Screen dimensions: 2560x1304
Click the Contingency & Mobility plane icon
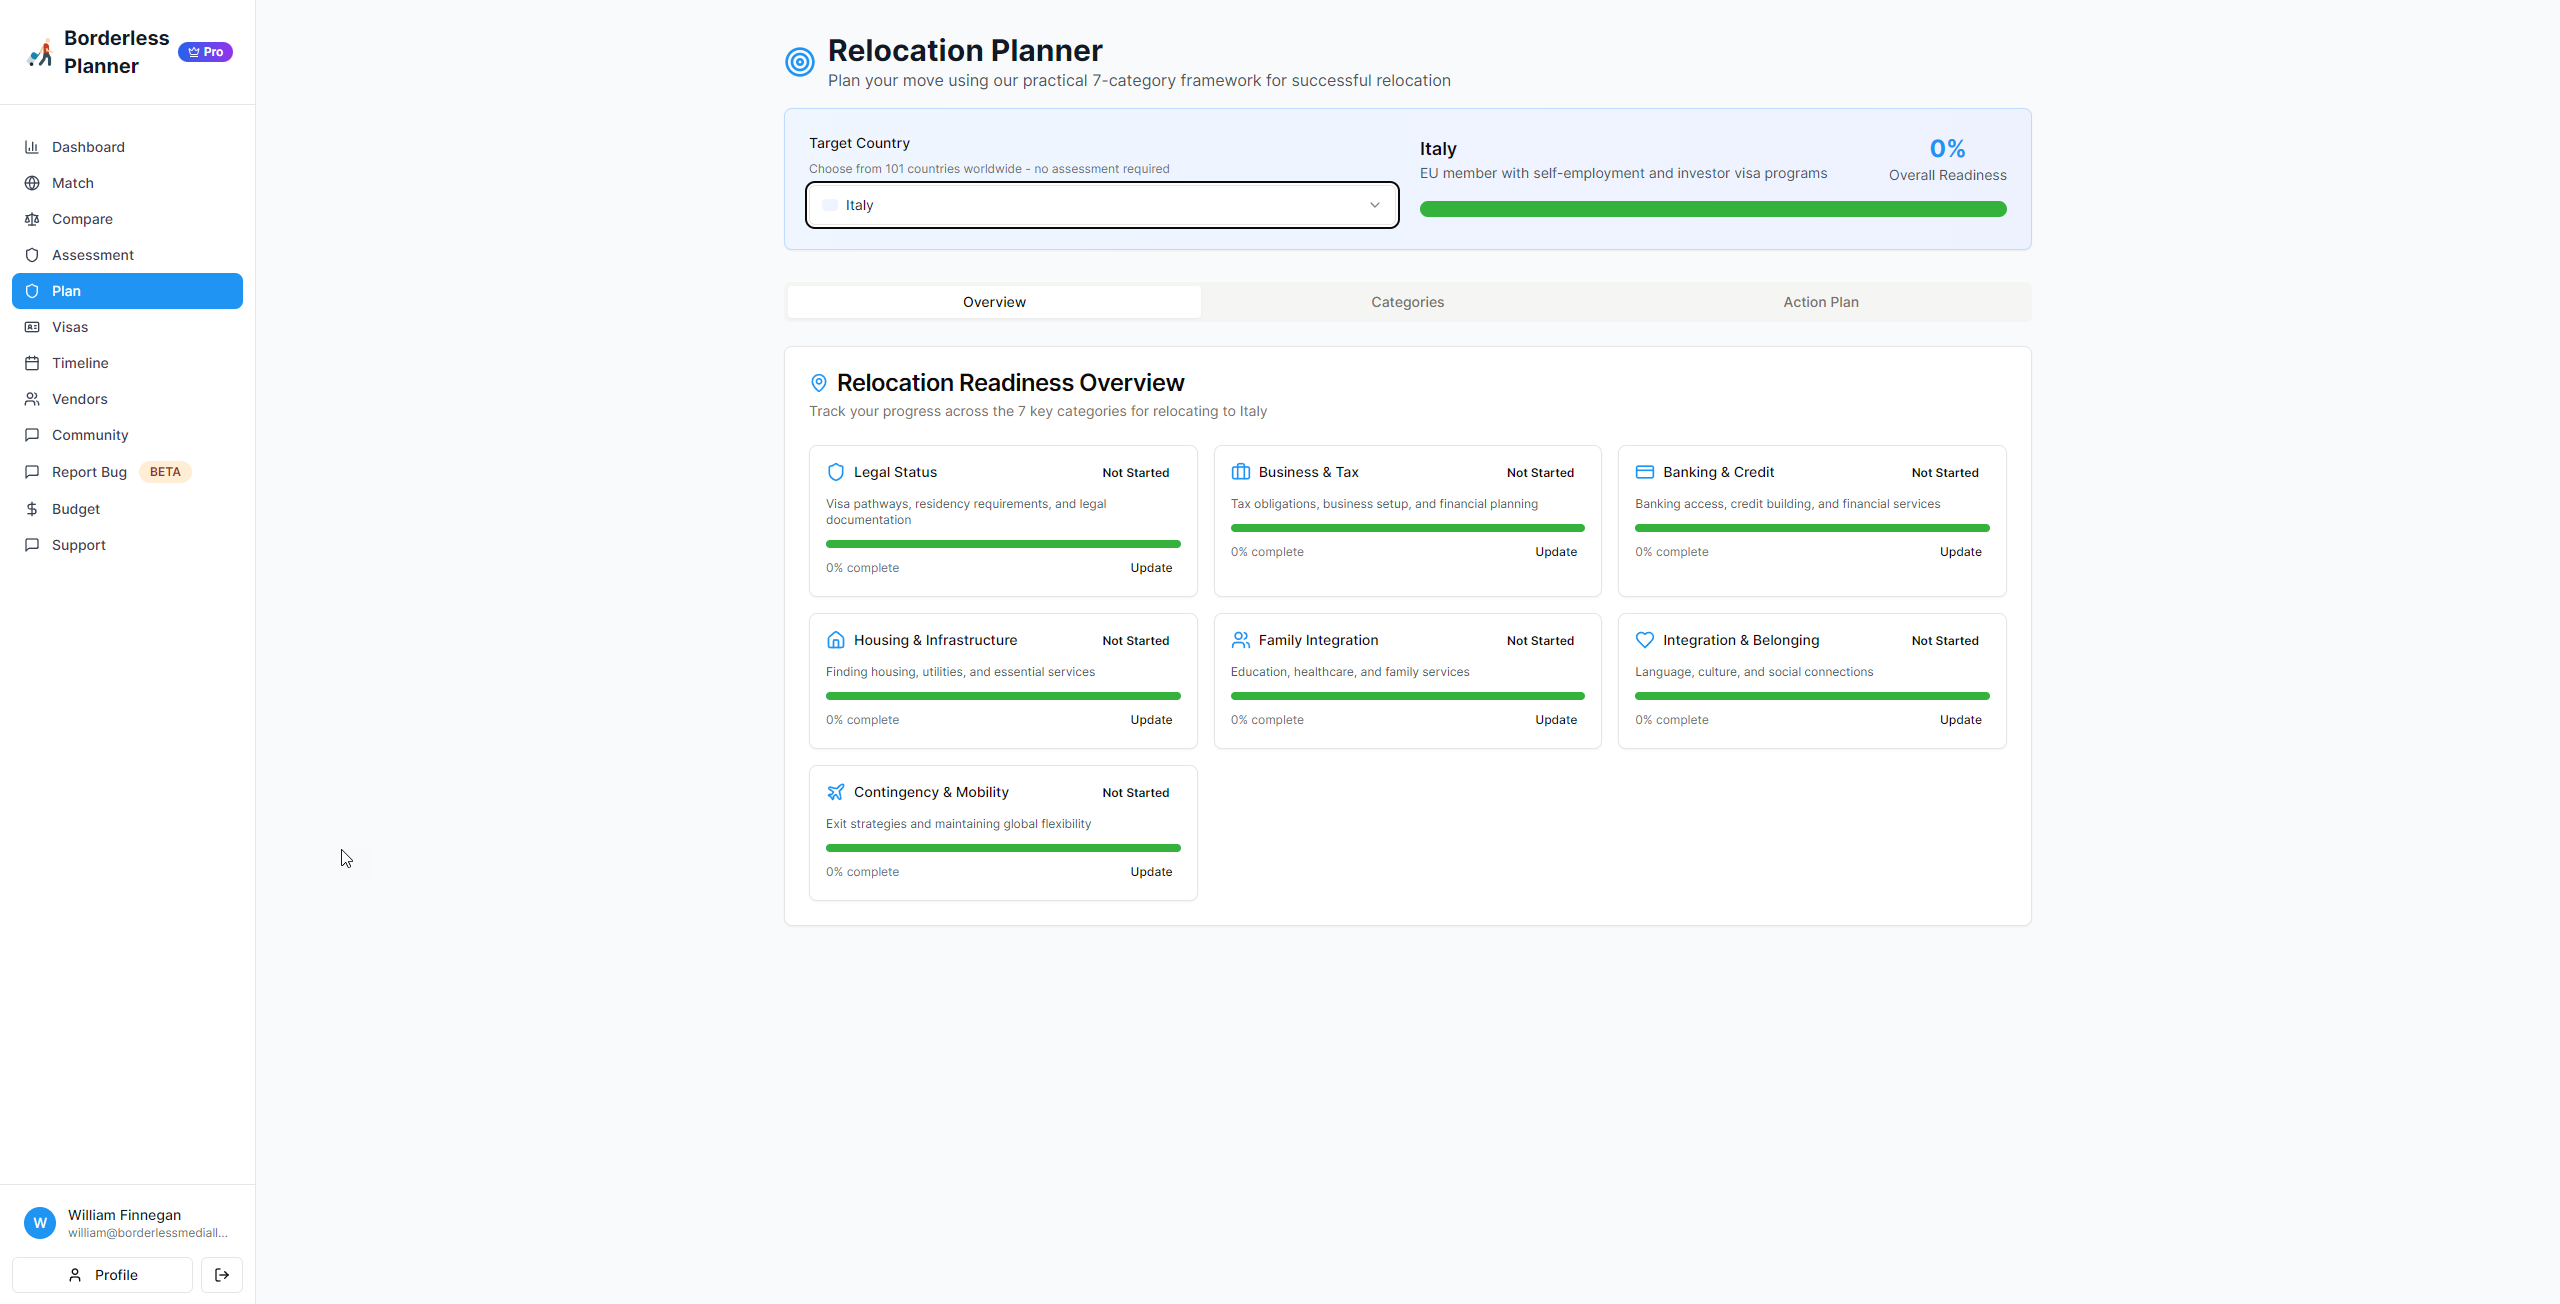(836, 792)
